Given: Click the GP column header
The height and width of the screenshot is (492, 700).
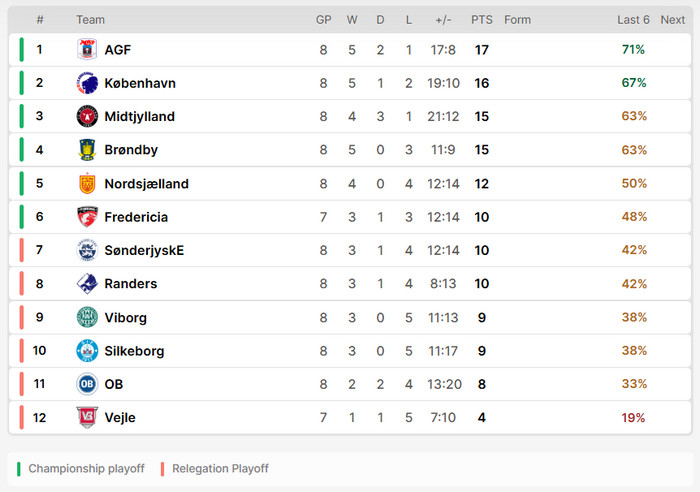Looking at the screenshot, I should point(324,20).
